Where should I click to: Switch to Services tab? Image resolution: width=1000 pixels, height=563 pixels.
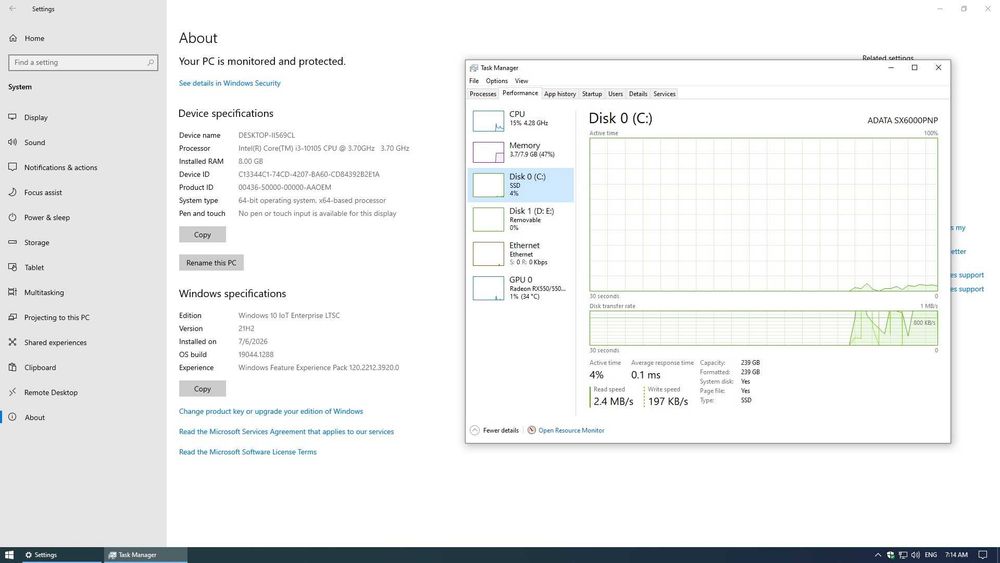point(664,94)
